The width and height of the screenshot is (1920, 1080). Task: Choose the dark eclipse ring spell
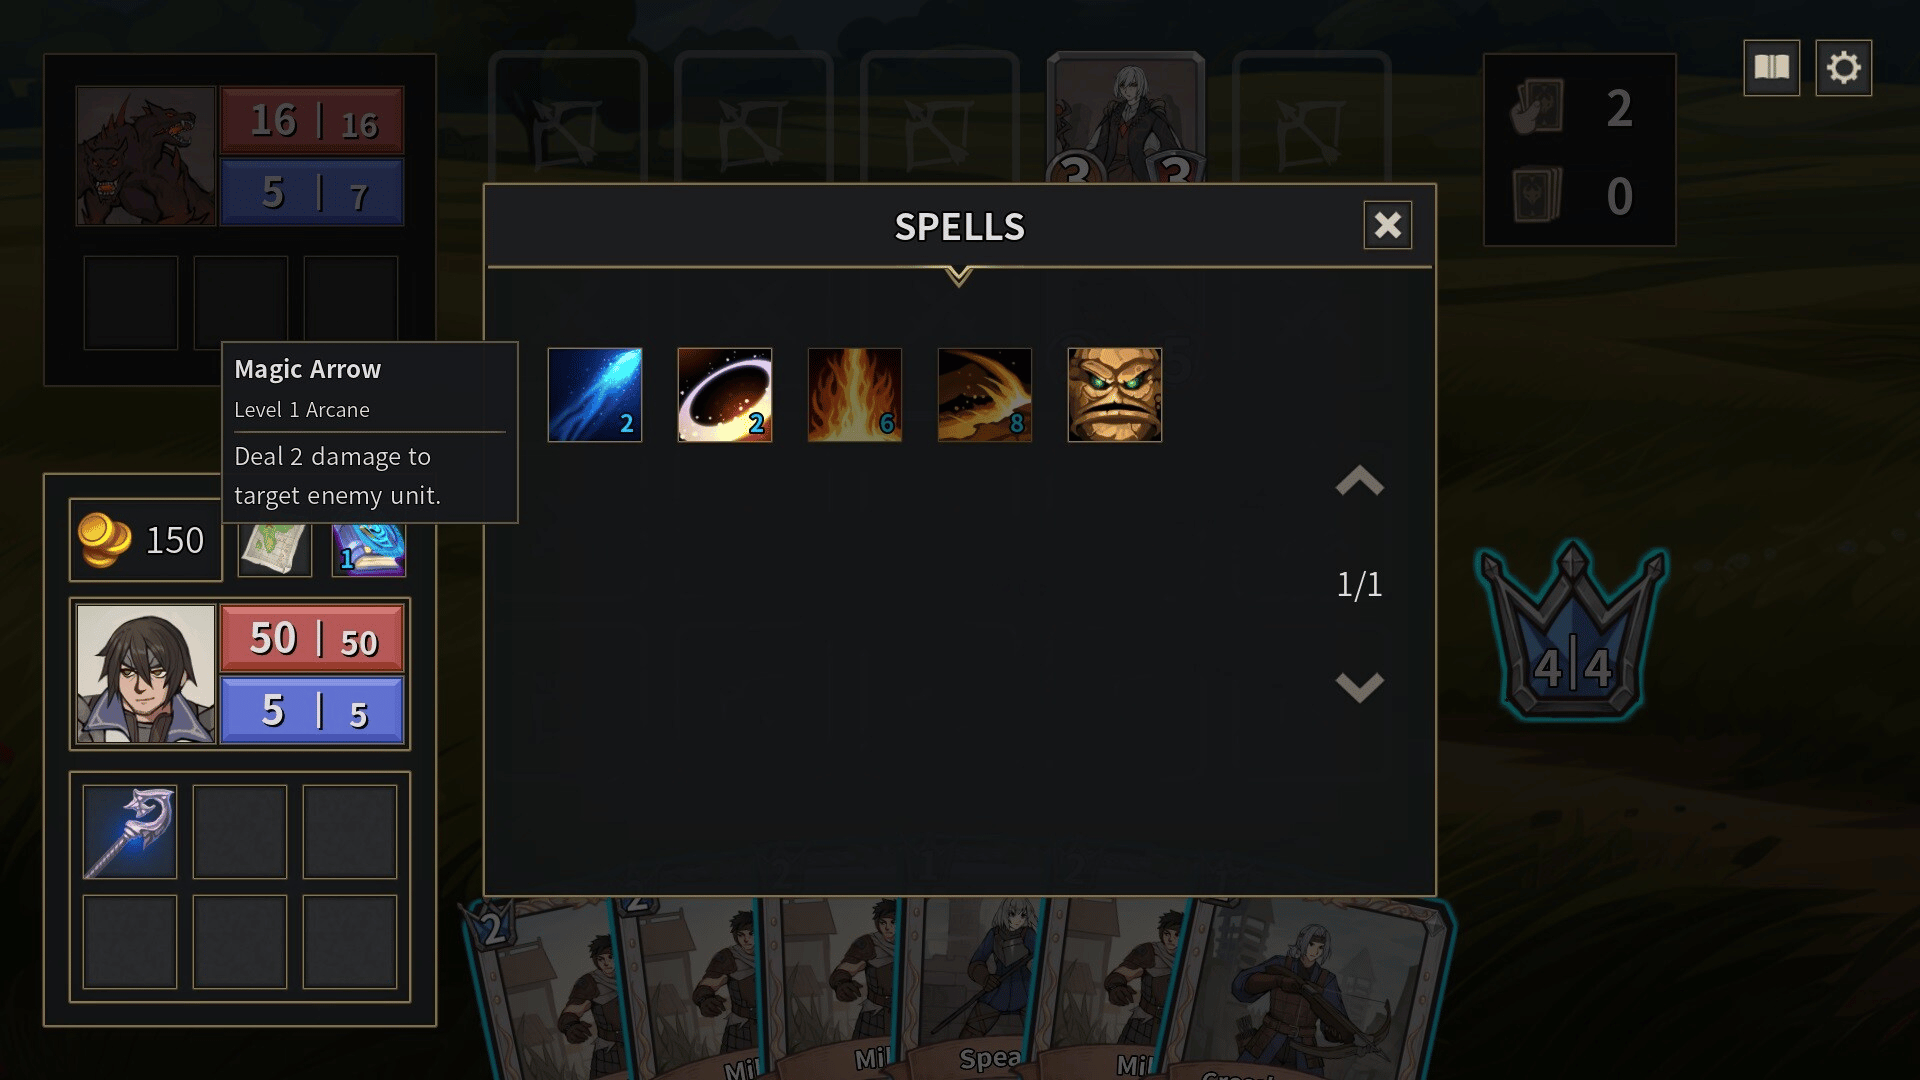click(724, 394)
